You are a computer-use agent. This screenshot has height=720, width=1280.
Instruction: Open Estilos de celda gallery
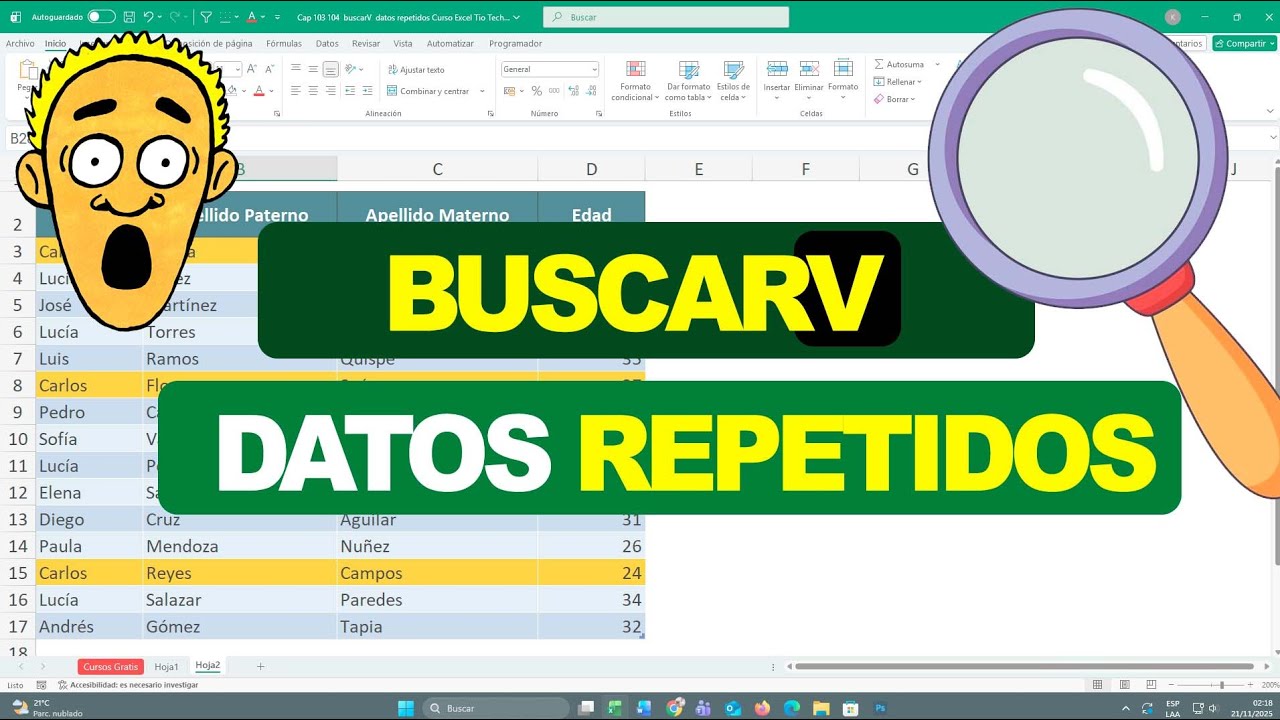click(x=733, y=80)
